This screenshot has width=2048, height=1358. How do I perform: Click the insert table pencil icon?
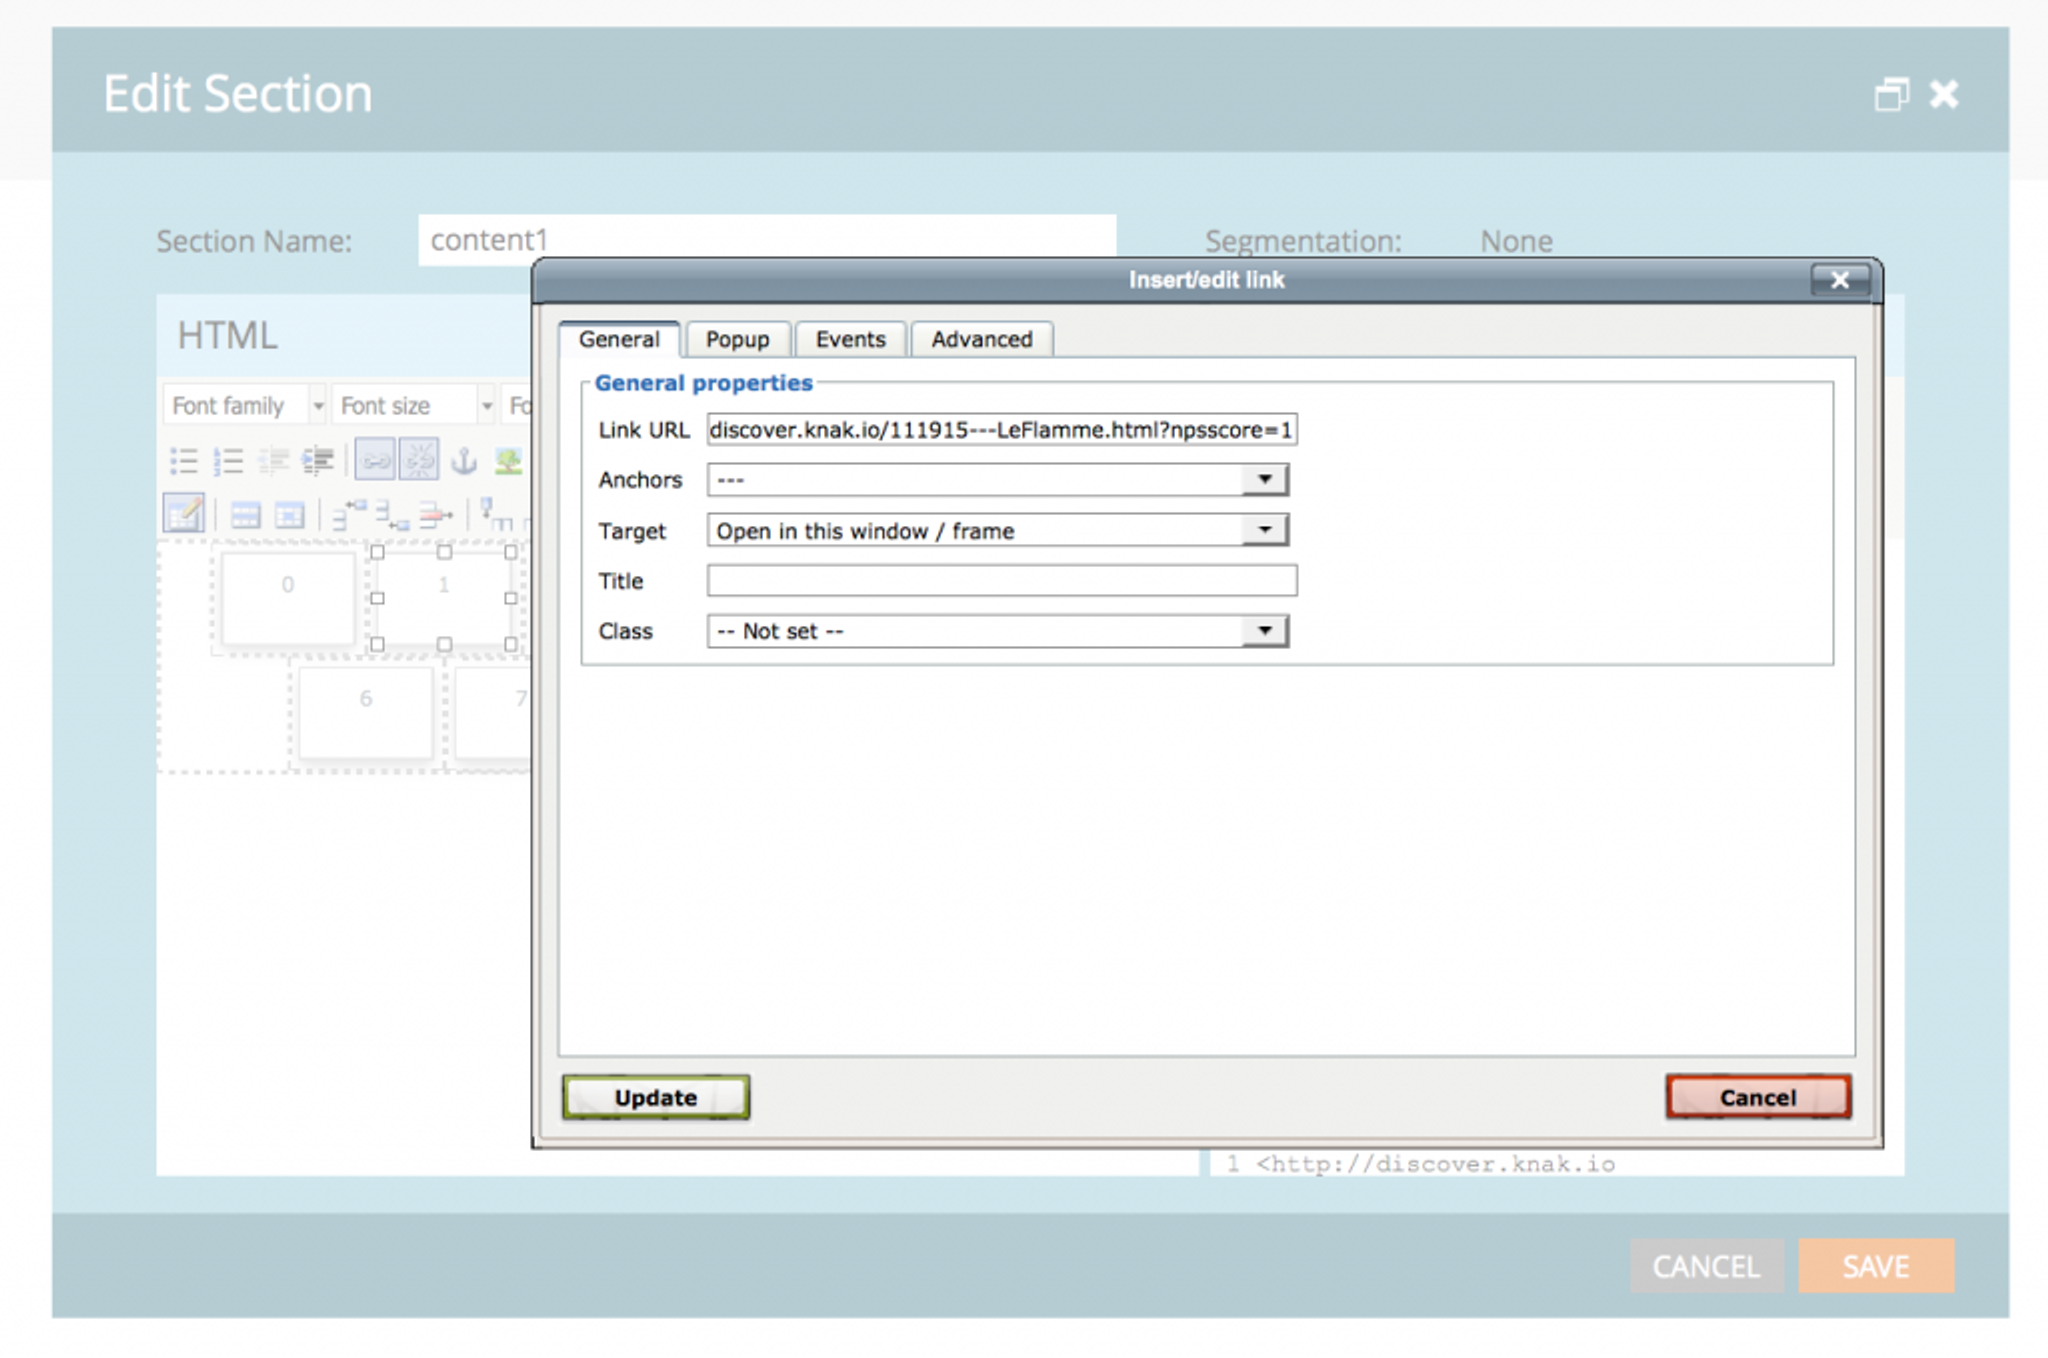click(184, 514)
